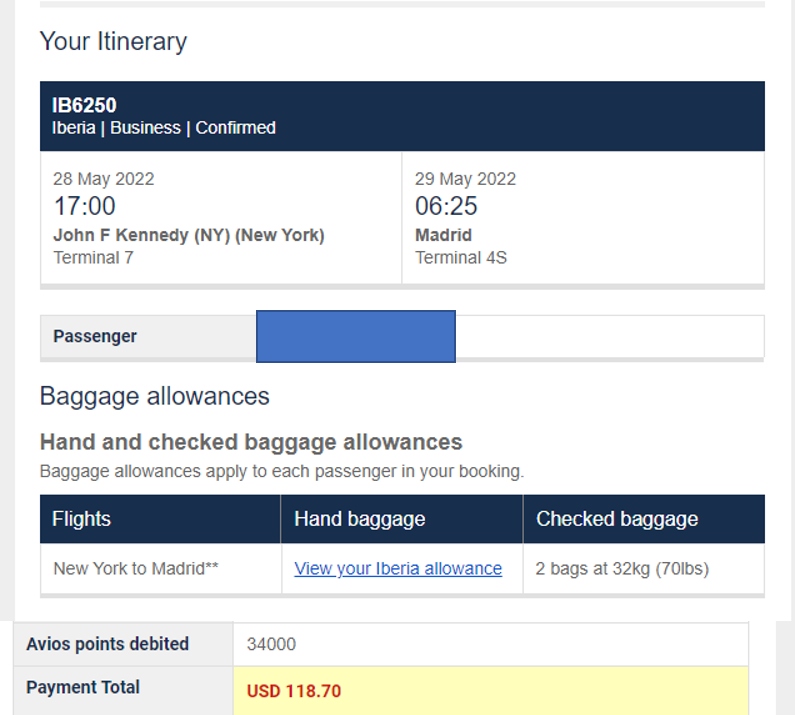This screenshot has width=795, height=715.
Task: Click the 17:00 departure time
Action: [84, 207]
